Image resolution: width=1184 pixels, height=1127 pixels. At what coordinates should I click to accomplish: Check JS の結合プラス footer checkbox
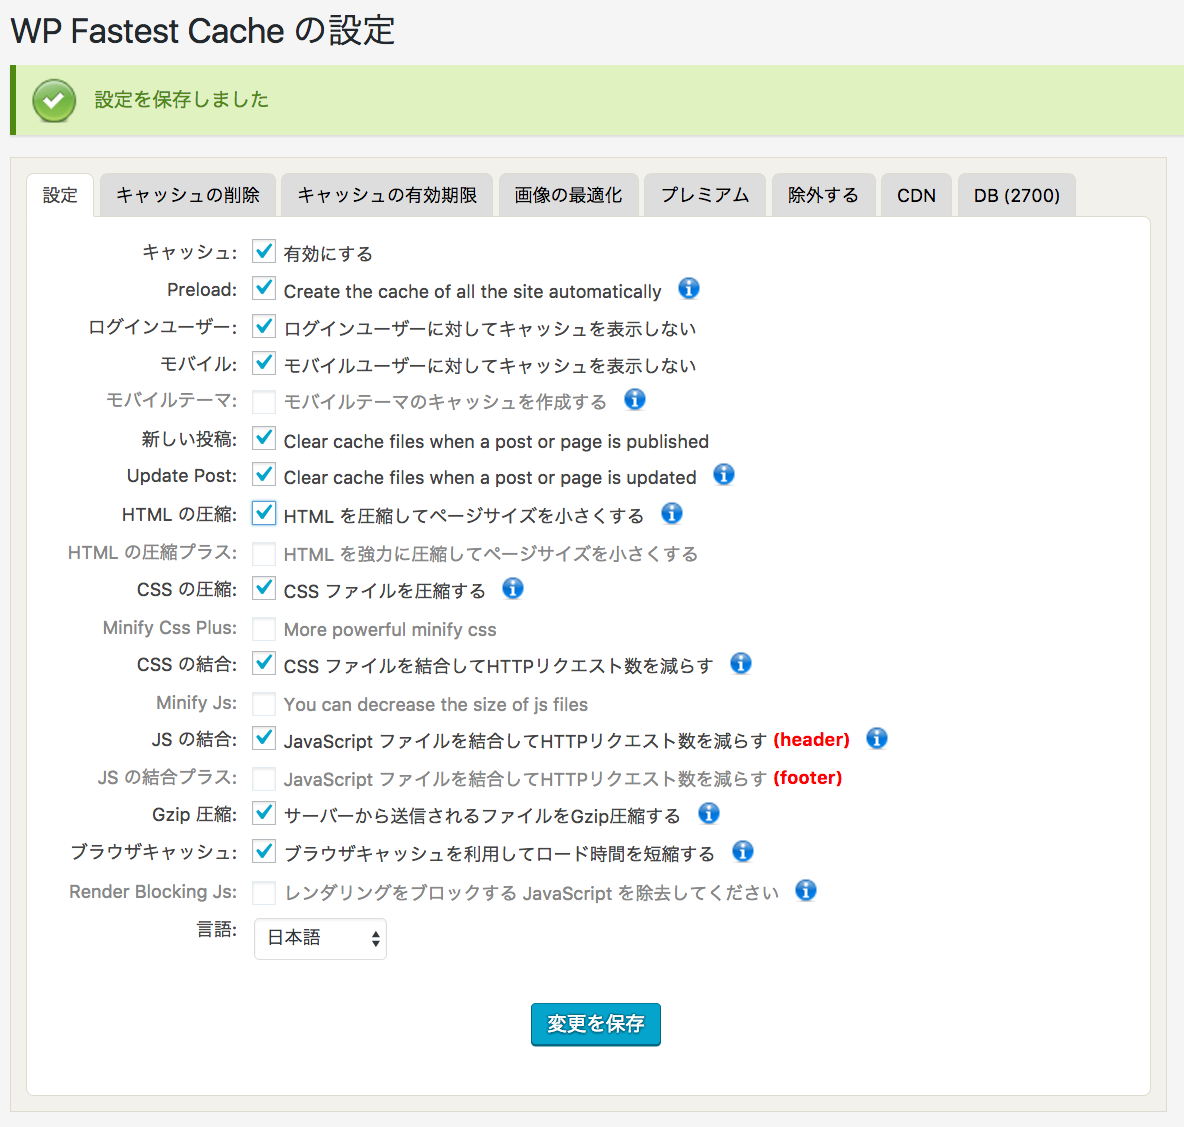pos(264,778)
